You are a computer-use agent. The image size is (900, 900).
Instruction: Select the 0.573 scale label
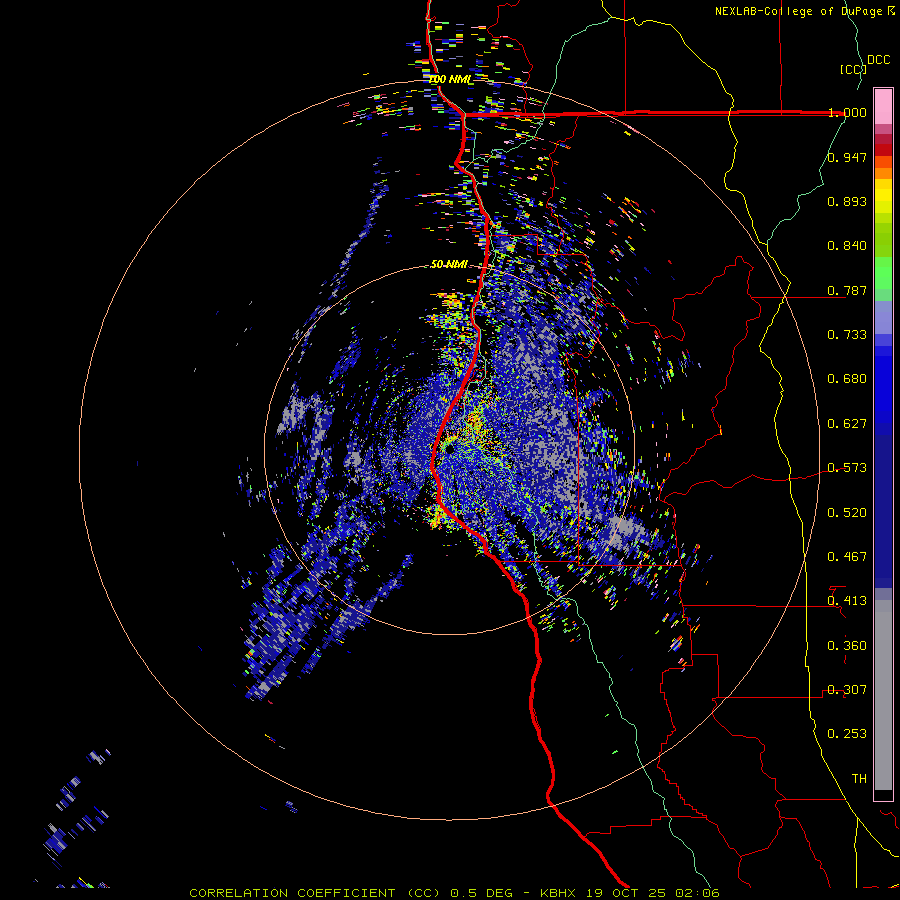[847, 468]
